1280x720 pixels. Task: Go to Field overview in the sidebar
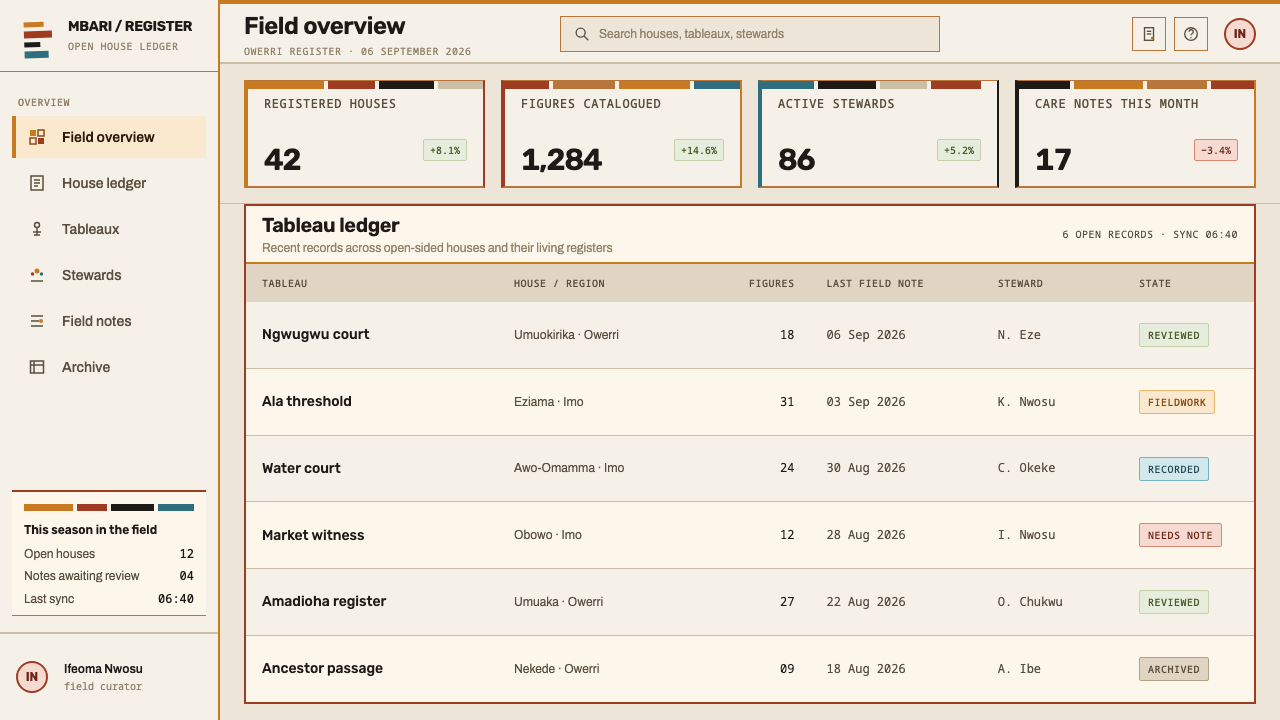(109, 137)
